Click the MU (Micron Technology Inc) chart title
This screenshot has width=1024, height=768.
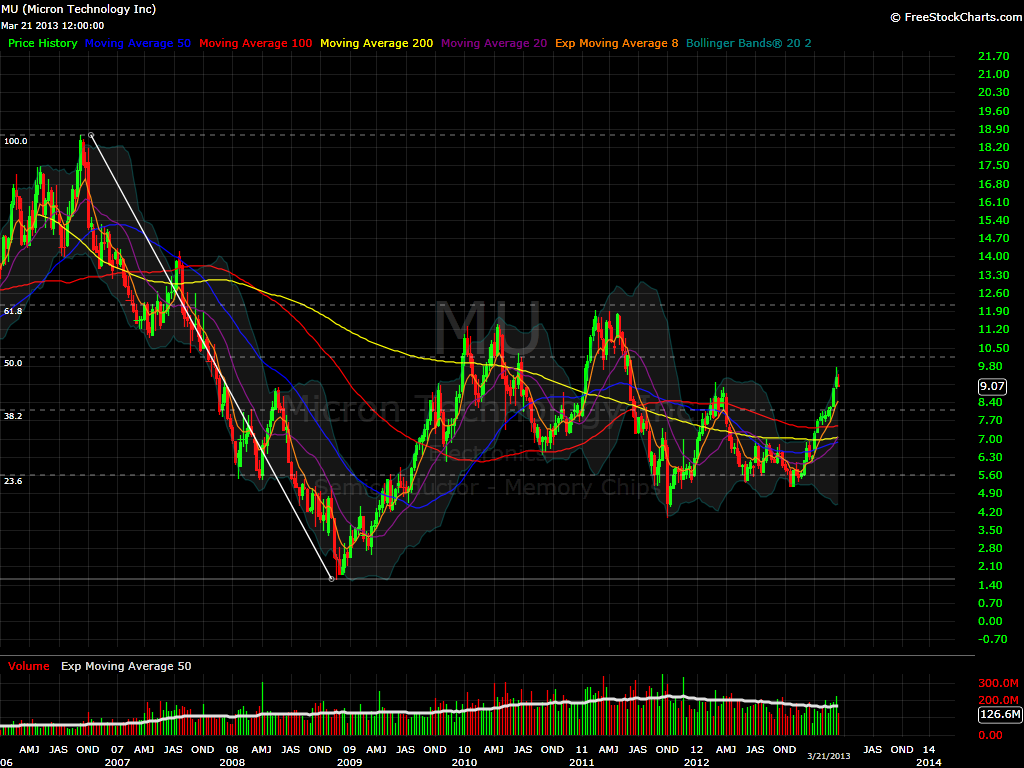point(78,9)
